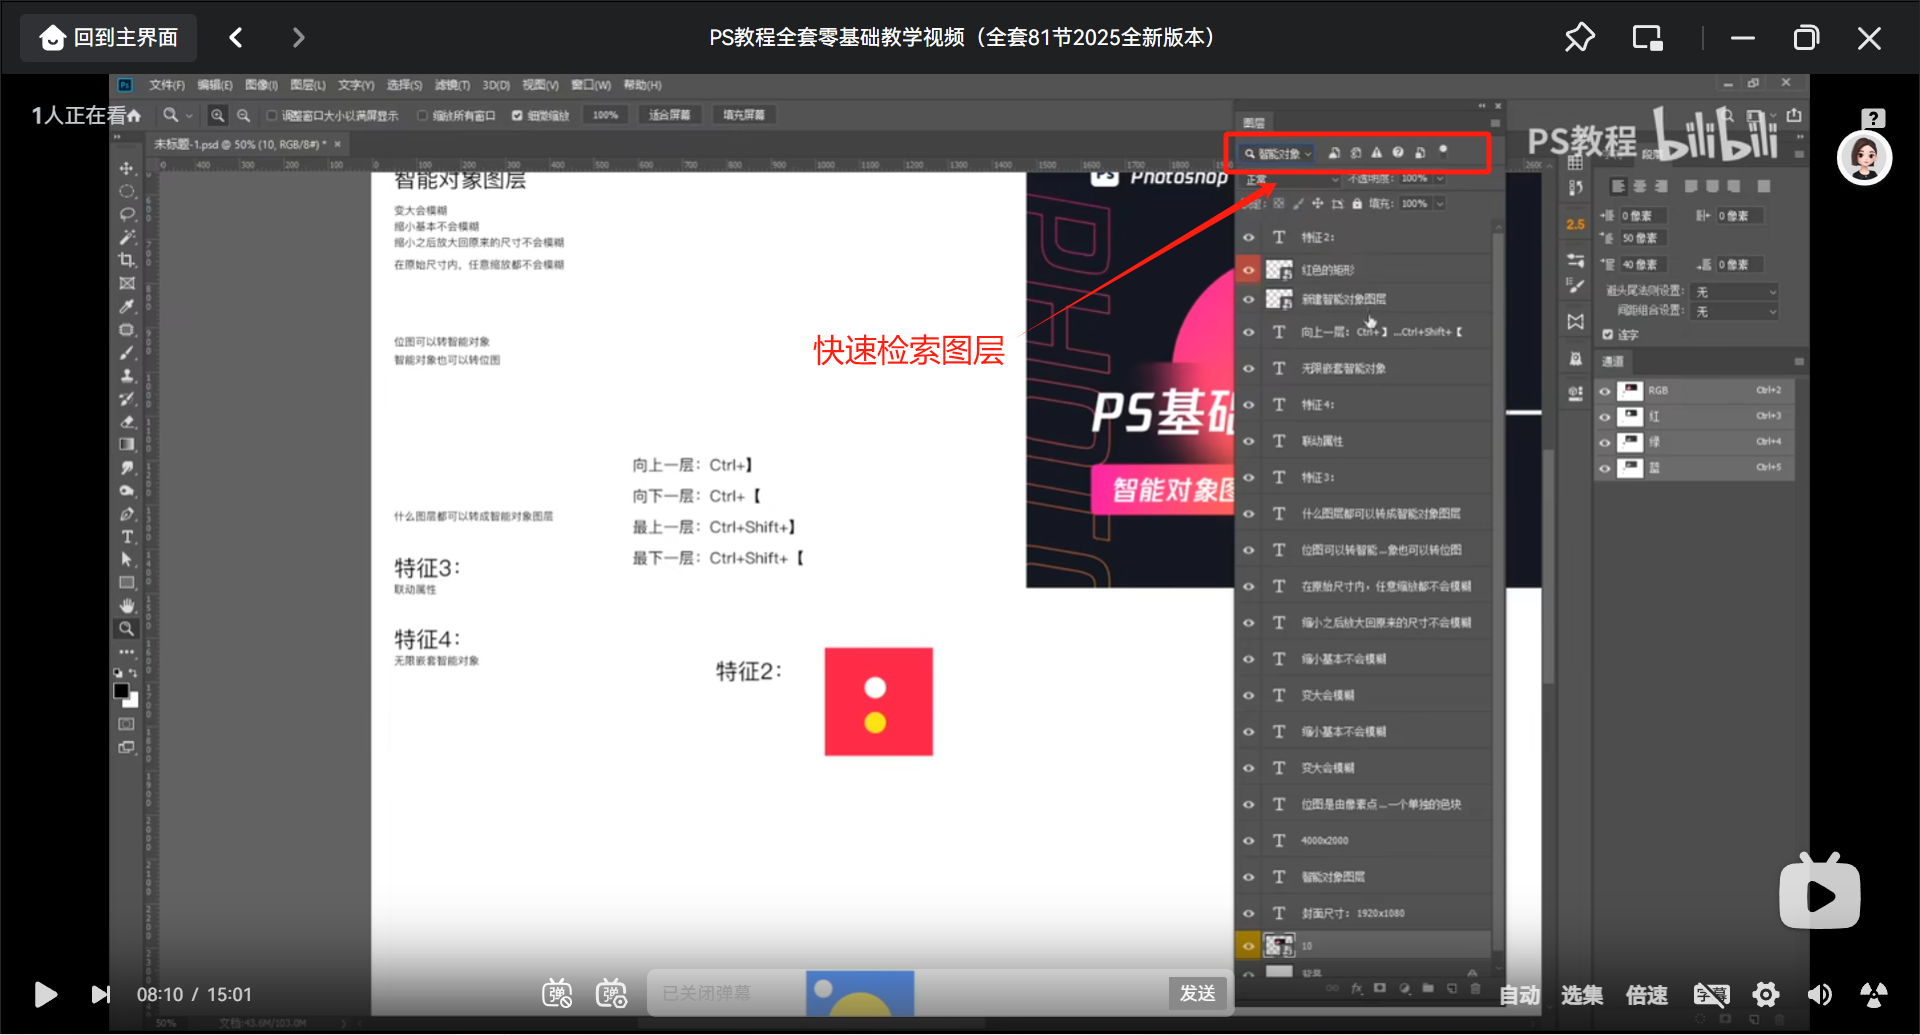Screen dimensions: 1920x1035
Task: Select the Elliptical Marquee tool
Action: [x=127, y=191]
